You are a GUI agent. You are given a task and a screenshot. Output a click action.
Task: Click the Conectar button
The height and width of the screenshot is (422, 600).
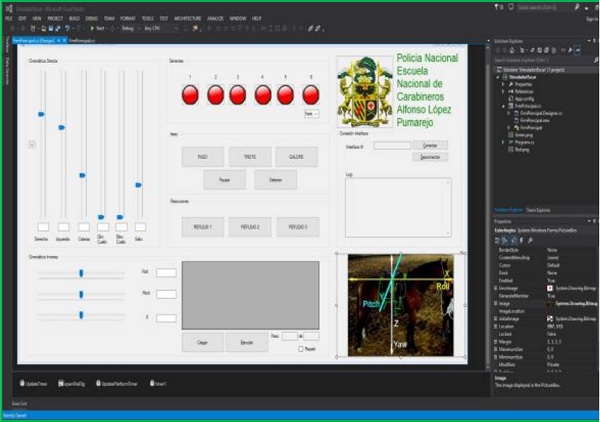point(430,145)
